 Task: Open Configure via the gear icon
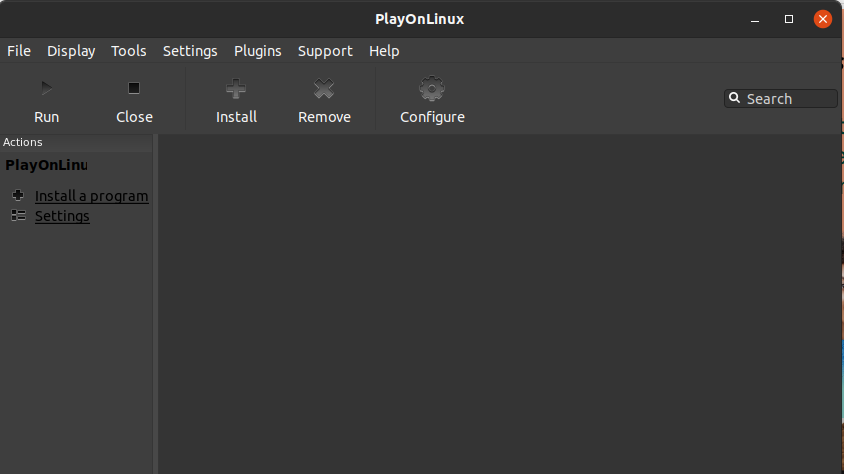[432, 89]
